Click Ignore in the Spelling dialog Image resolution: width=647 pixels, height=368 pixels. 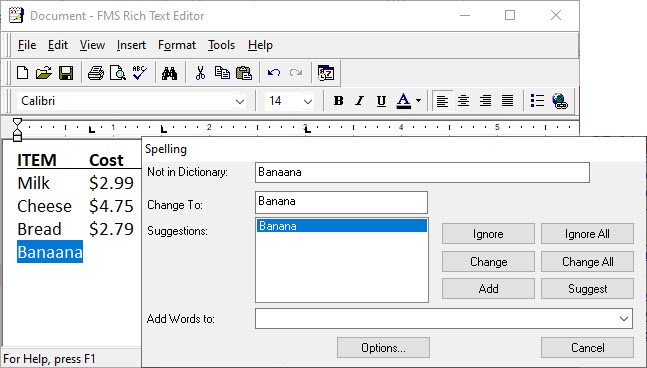point(488,234)
